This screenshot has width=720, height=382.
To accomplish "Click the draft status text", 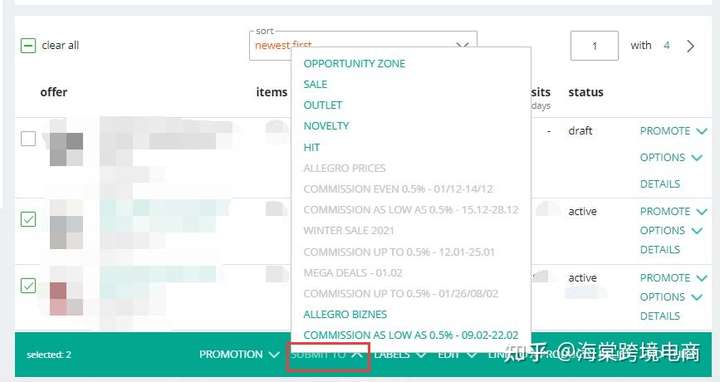I will 580,131.
